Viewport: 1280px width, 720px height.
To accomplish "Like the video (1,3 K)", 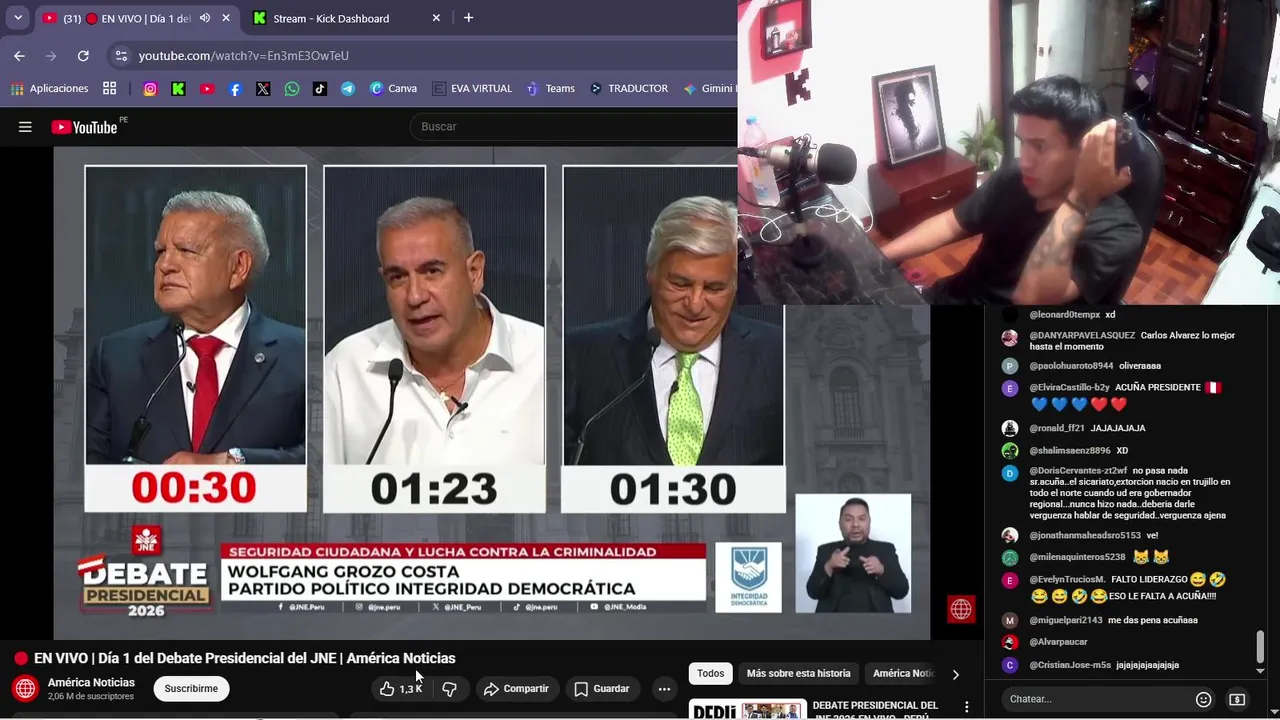I will pyautogui.click(x=400, y=688).
